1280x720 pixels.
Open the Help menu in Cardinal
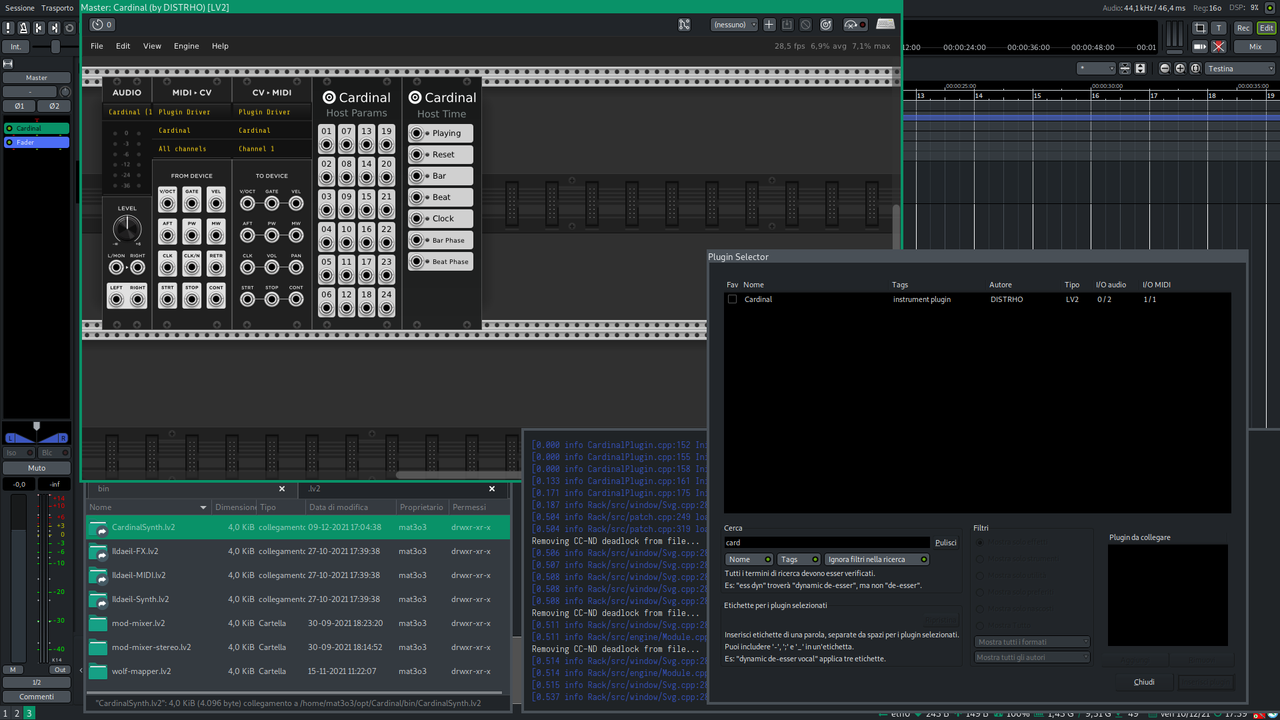(220, 46)
